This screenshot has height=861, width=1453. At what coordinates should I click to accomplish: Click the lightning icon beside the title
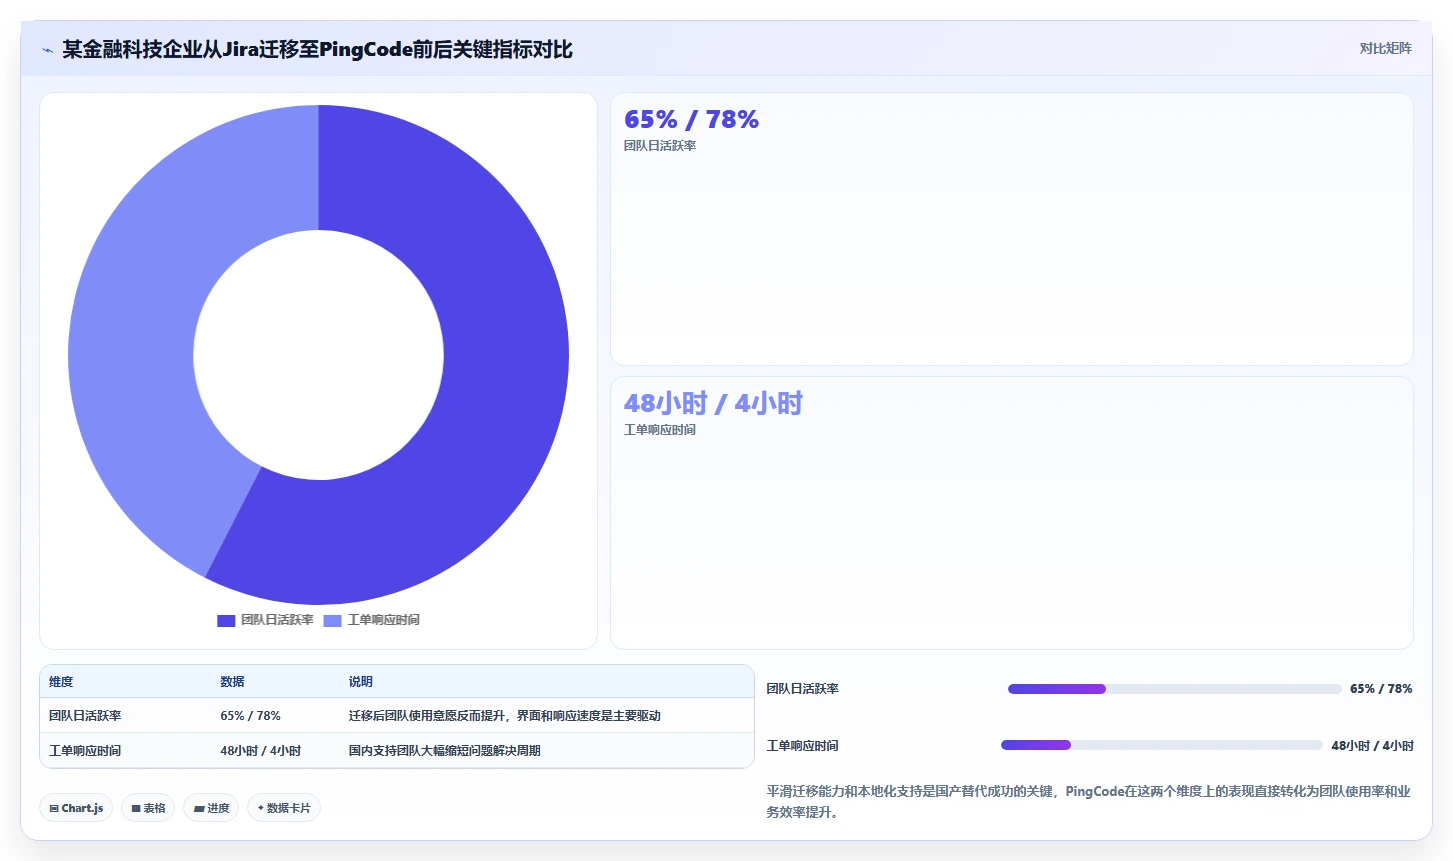click(x=47, y=50)
